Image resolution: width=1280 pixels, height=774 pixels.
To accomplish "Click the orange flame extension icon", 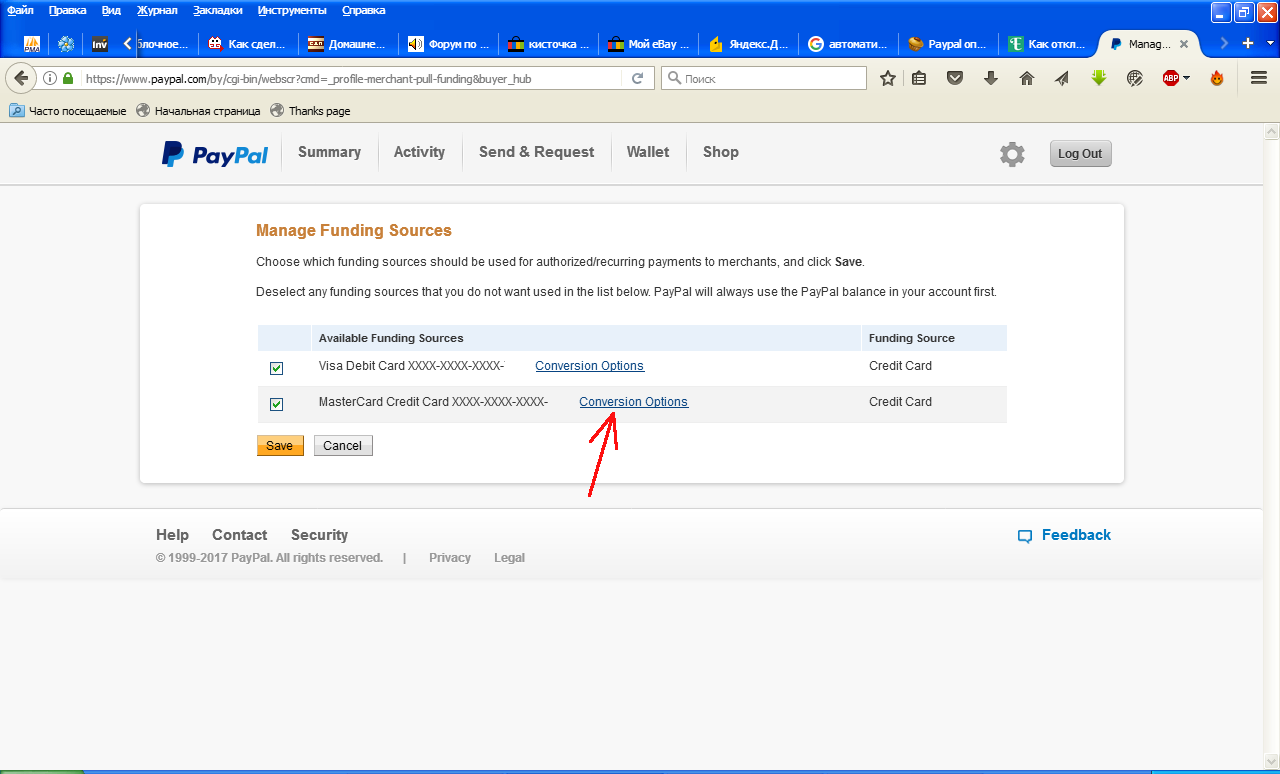I will pyautogui.click(x=1216, y=78).
